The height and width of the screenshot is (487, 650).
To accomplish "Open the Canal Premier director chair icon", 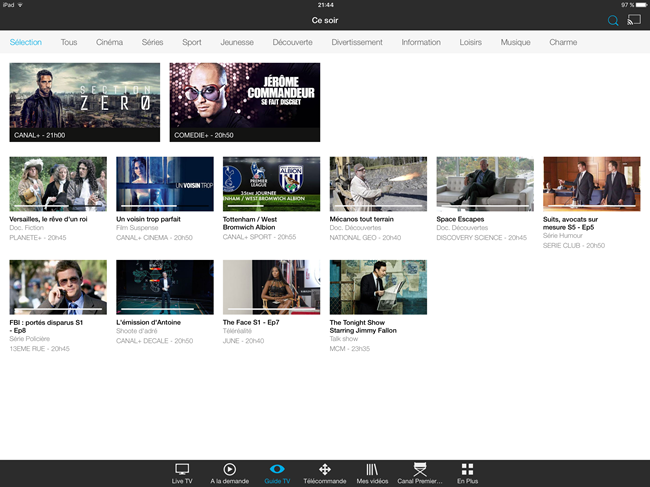I will pyautogui.click(x=420, y=469).
